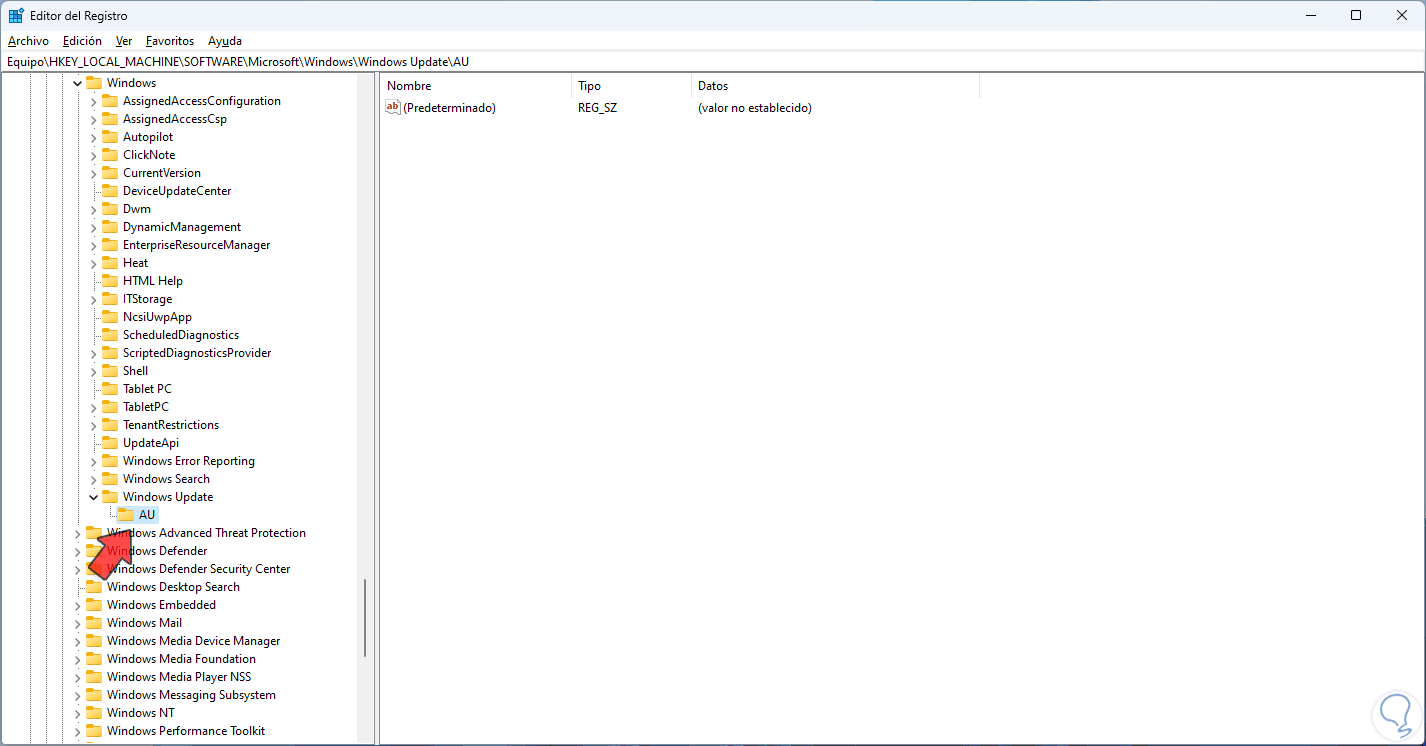
Task: Click the registry path address bar
Action: pos(713,62)
